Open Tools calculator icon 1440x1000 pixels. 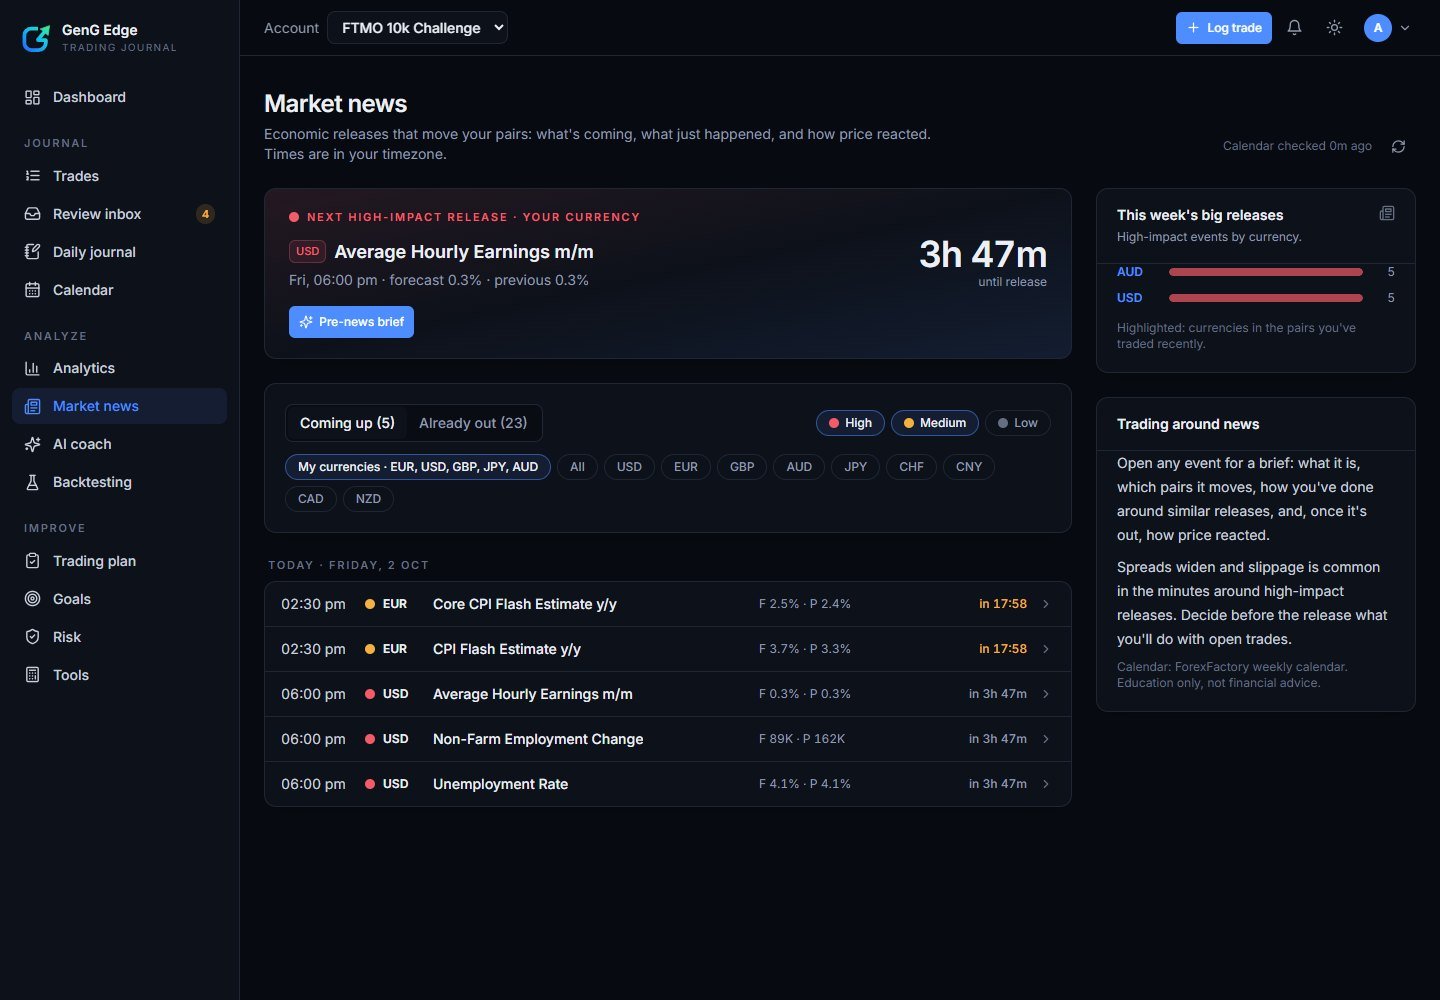pos(33,675)
